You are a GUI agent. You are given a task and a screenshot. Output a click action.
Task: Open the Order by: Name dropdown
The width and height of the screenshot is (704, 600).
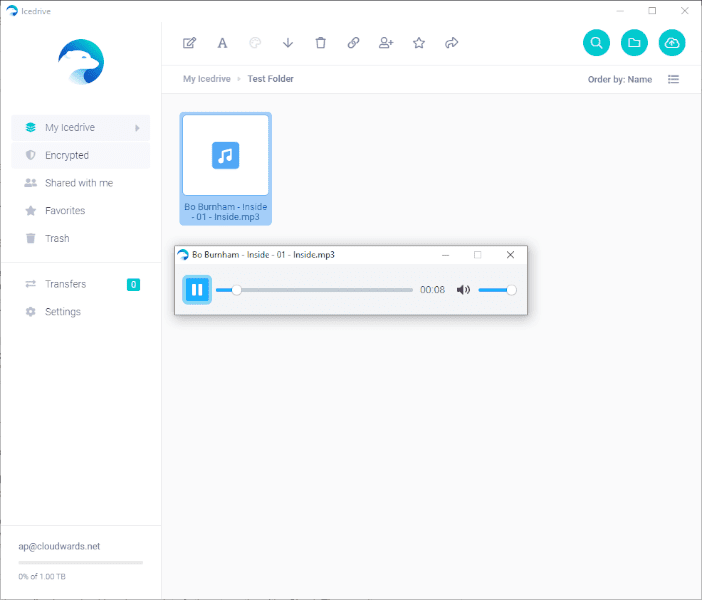(620, 79)
